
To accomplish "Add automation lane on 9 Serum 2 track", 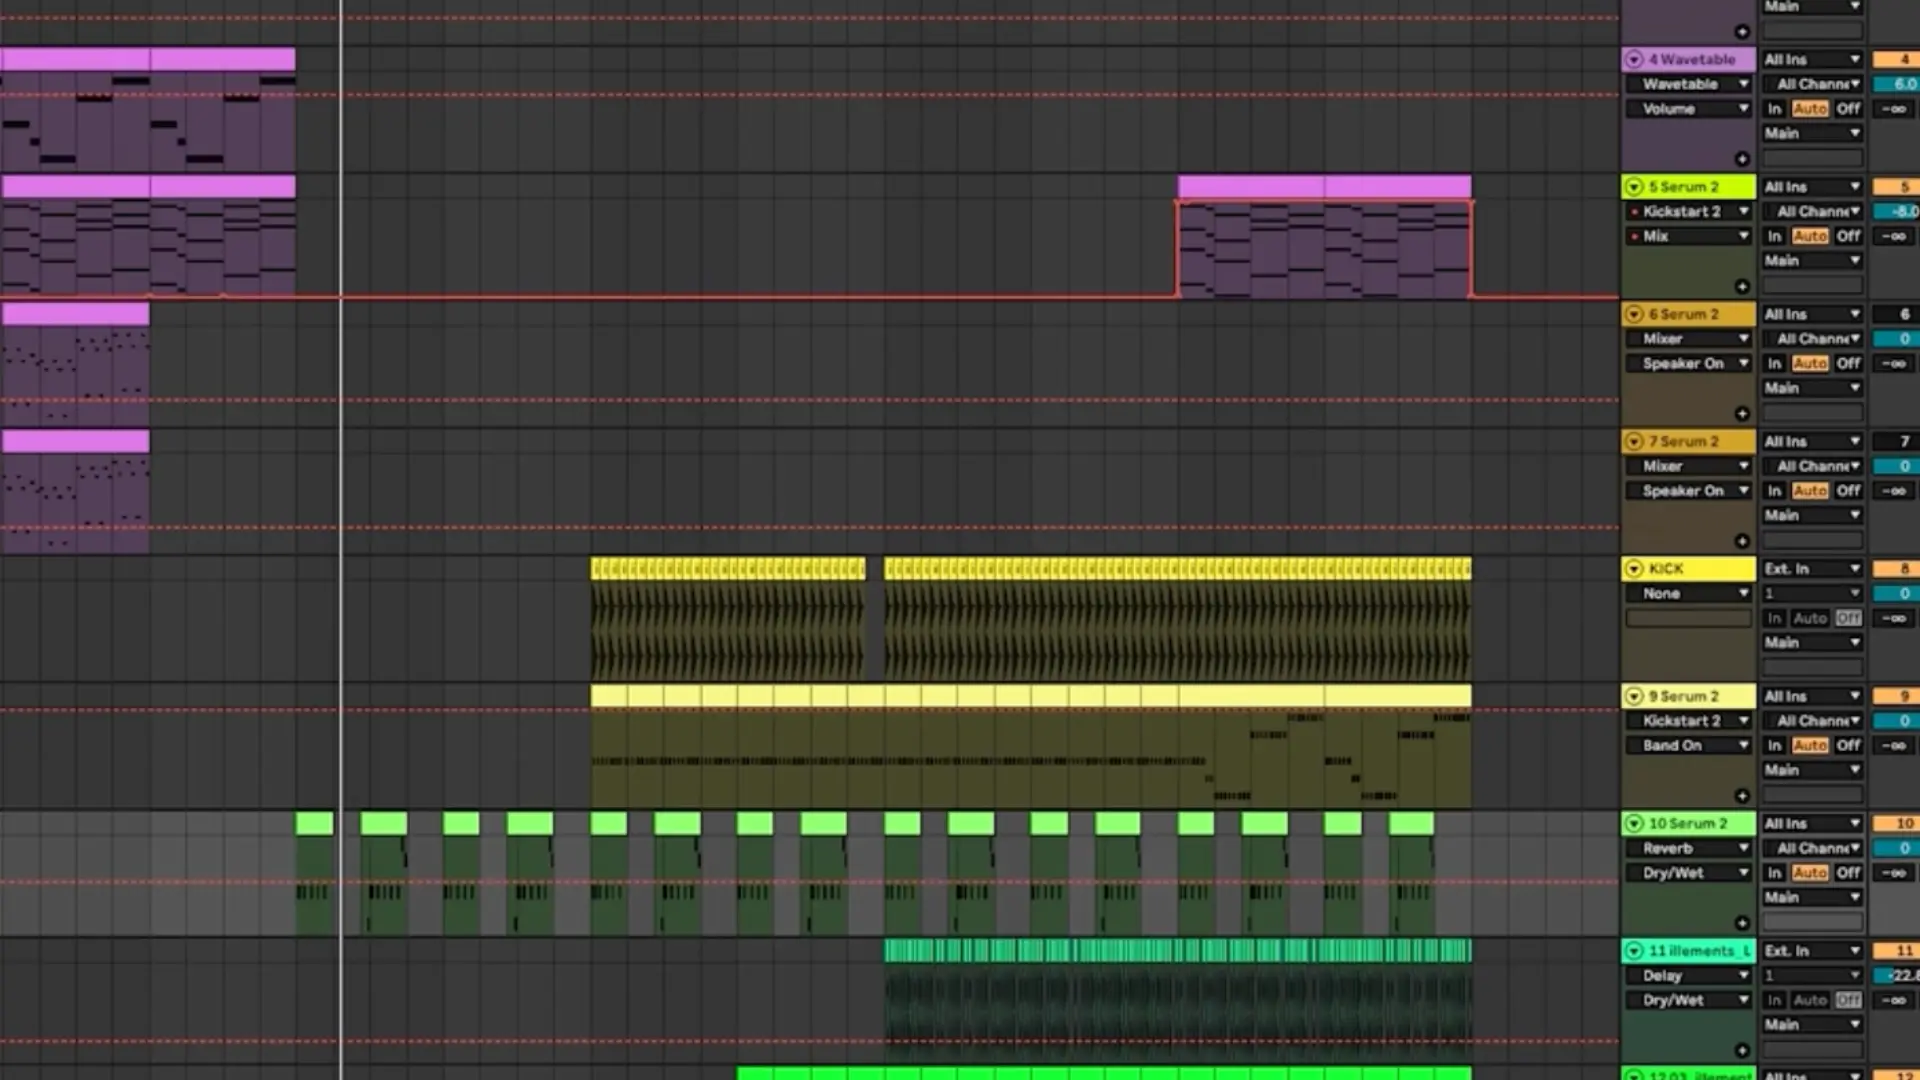I will tap(1742, 796).
